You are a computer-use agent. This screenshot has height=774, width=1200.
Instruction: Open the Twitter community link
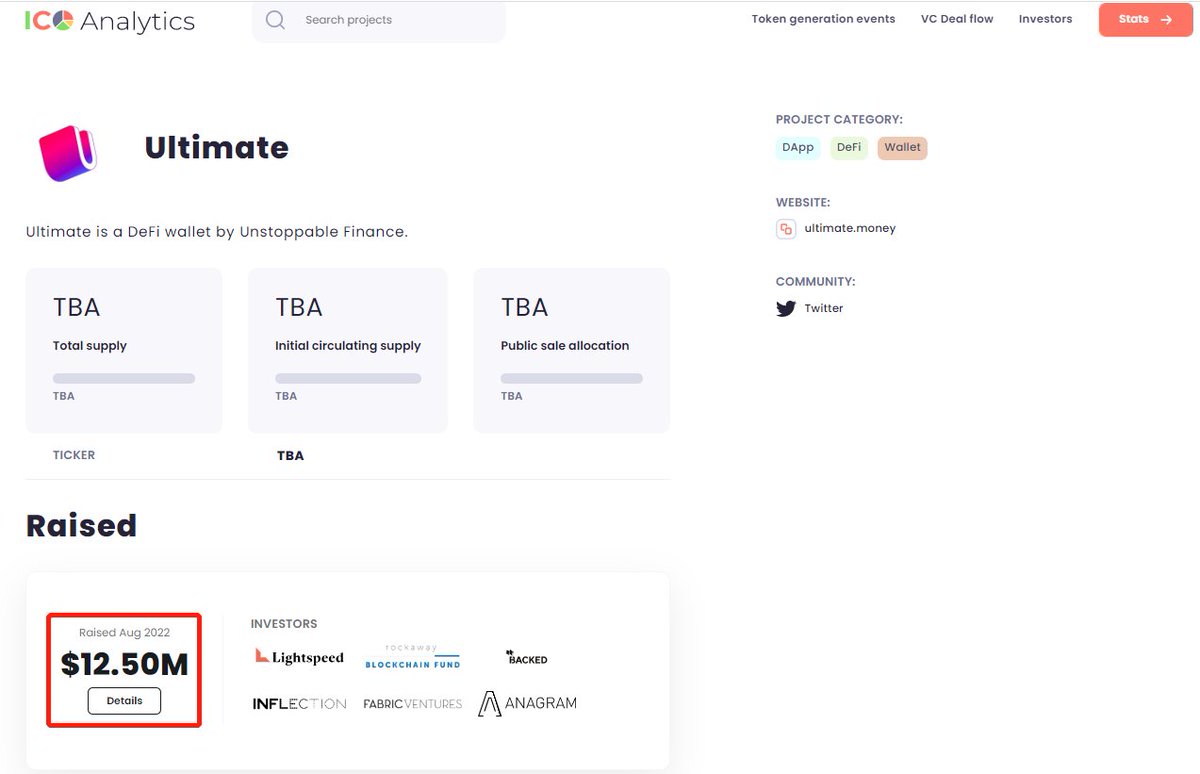(x=824, y=308)
